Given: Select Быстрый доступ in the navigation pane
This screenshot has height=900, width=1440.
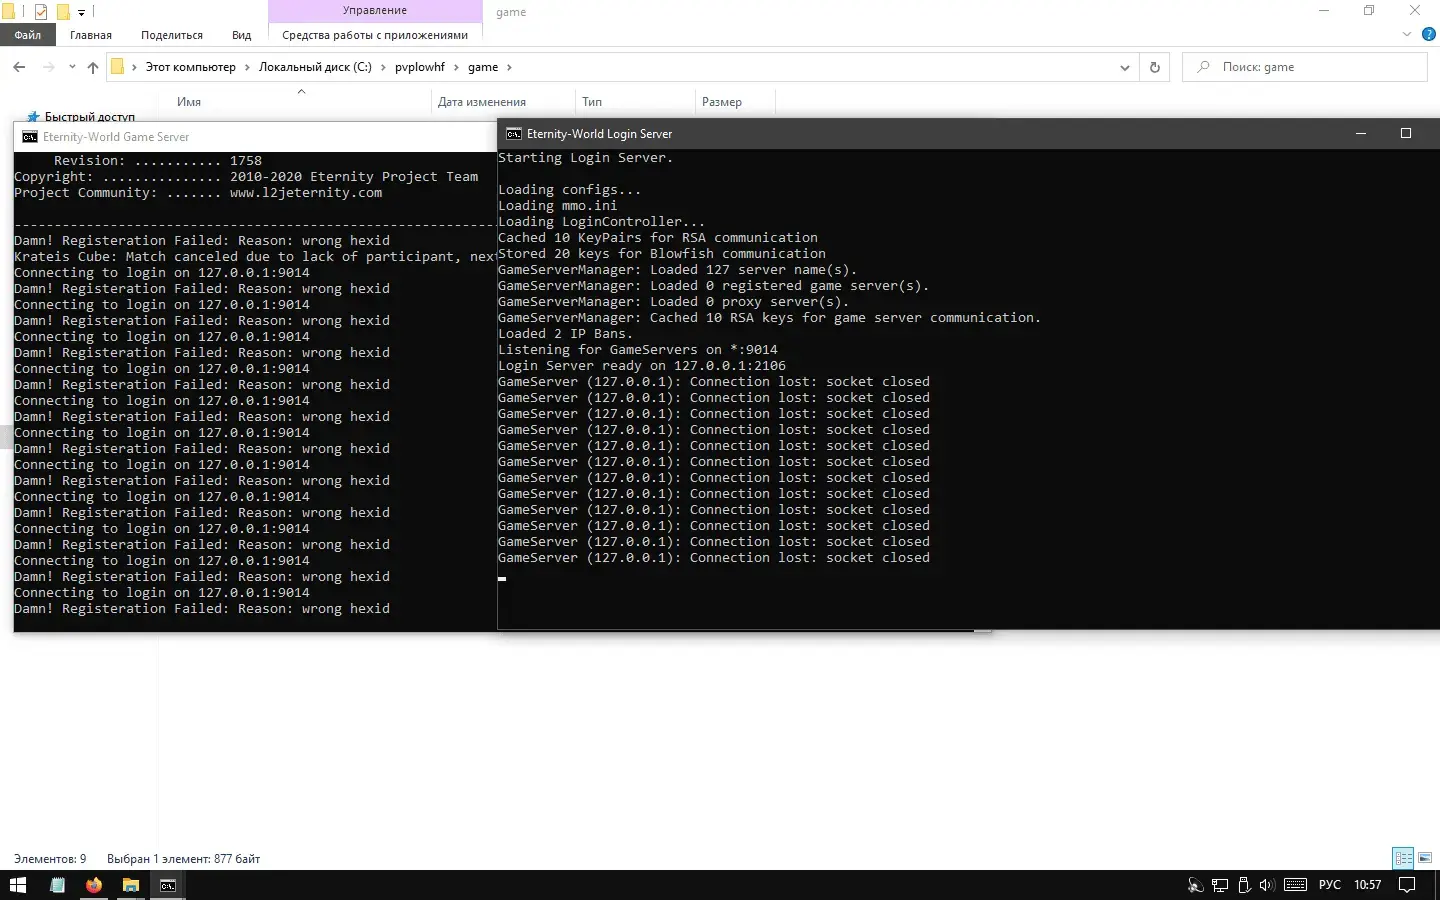Looking at the screenshot, I should 89,116.
